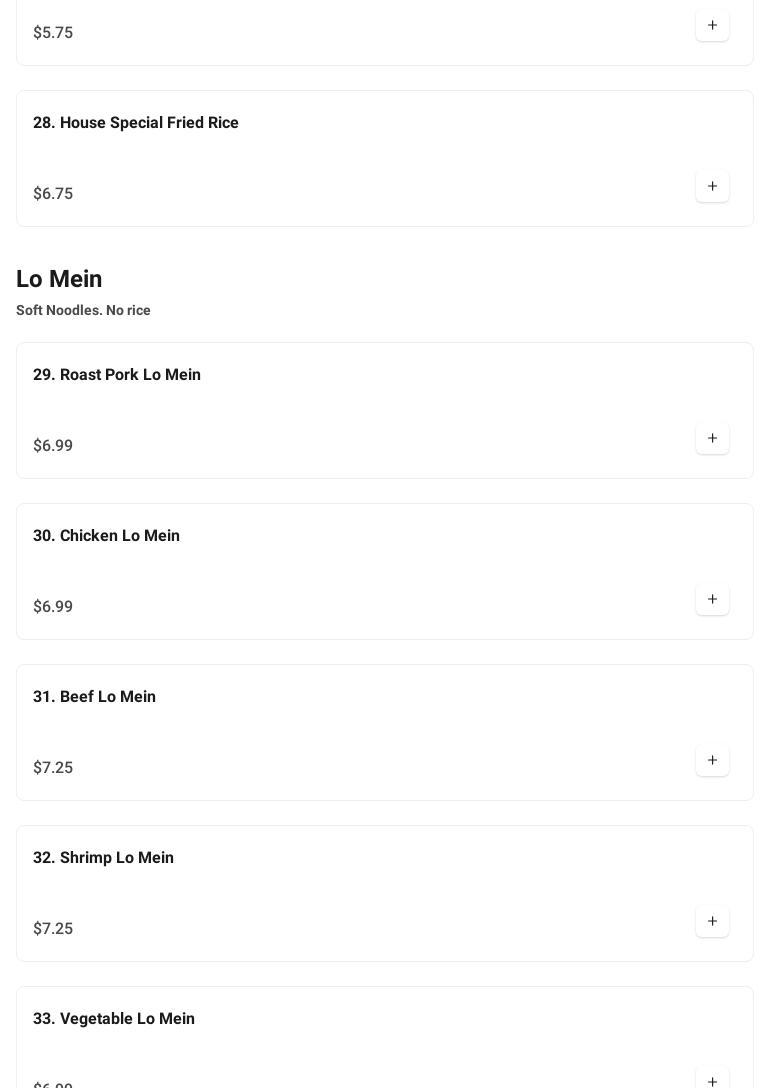The height and width of the screenshot is (1088, 770).
Task: Click the Lo Mein section heading
Action: point(59,279)
